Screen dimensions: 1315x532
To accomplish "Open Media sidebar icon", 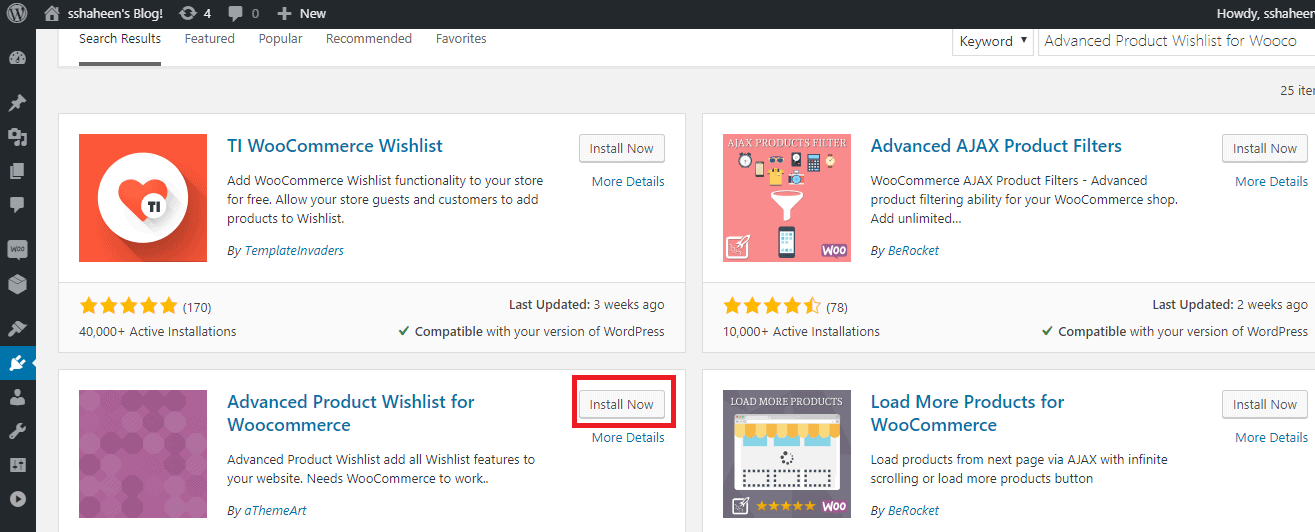I will [17, 137].
